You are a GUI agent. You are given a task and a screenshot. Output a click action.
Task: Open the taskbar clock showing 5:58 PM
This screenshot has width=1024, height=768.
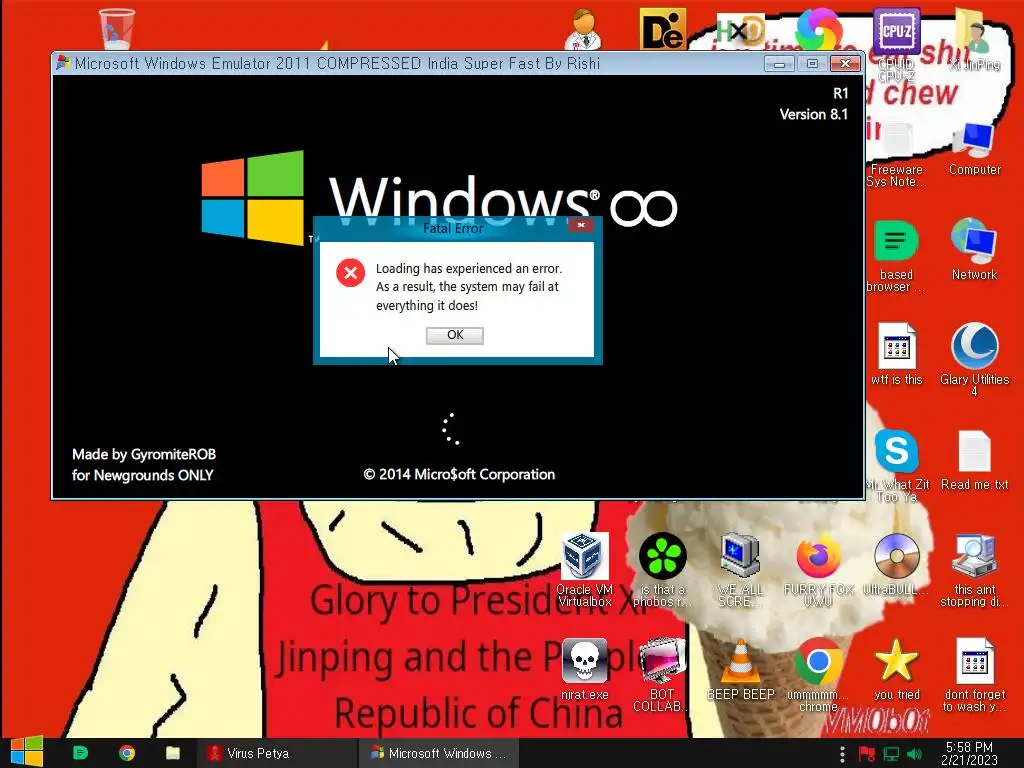pos(969,753)
